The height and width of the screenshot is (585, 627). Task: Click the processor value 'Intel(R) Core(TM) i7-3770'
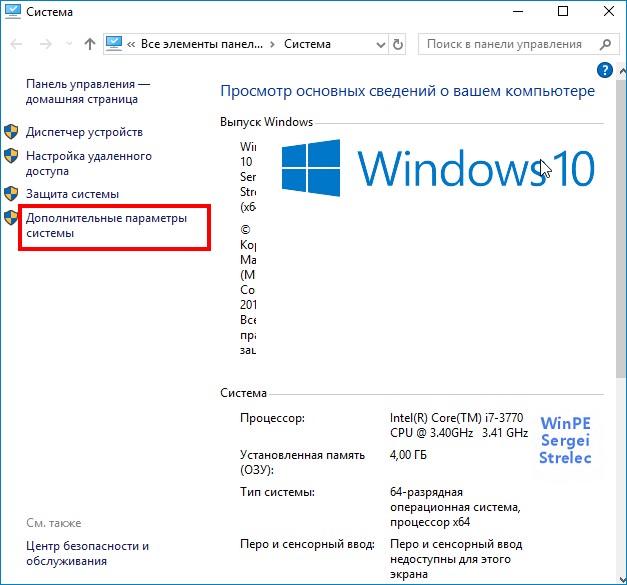(456, 418)
